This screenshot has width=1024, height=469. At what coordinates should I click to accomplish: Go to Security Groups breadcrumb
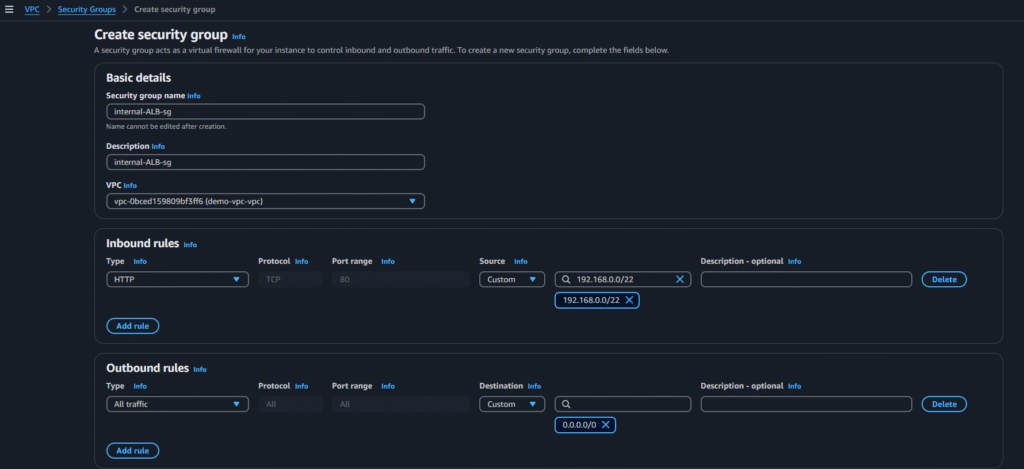tap(87, 10)
